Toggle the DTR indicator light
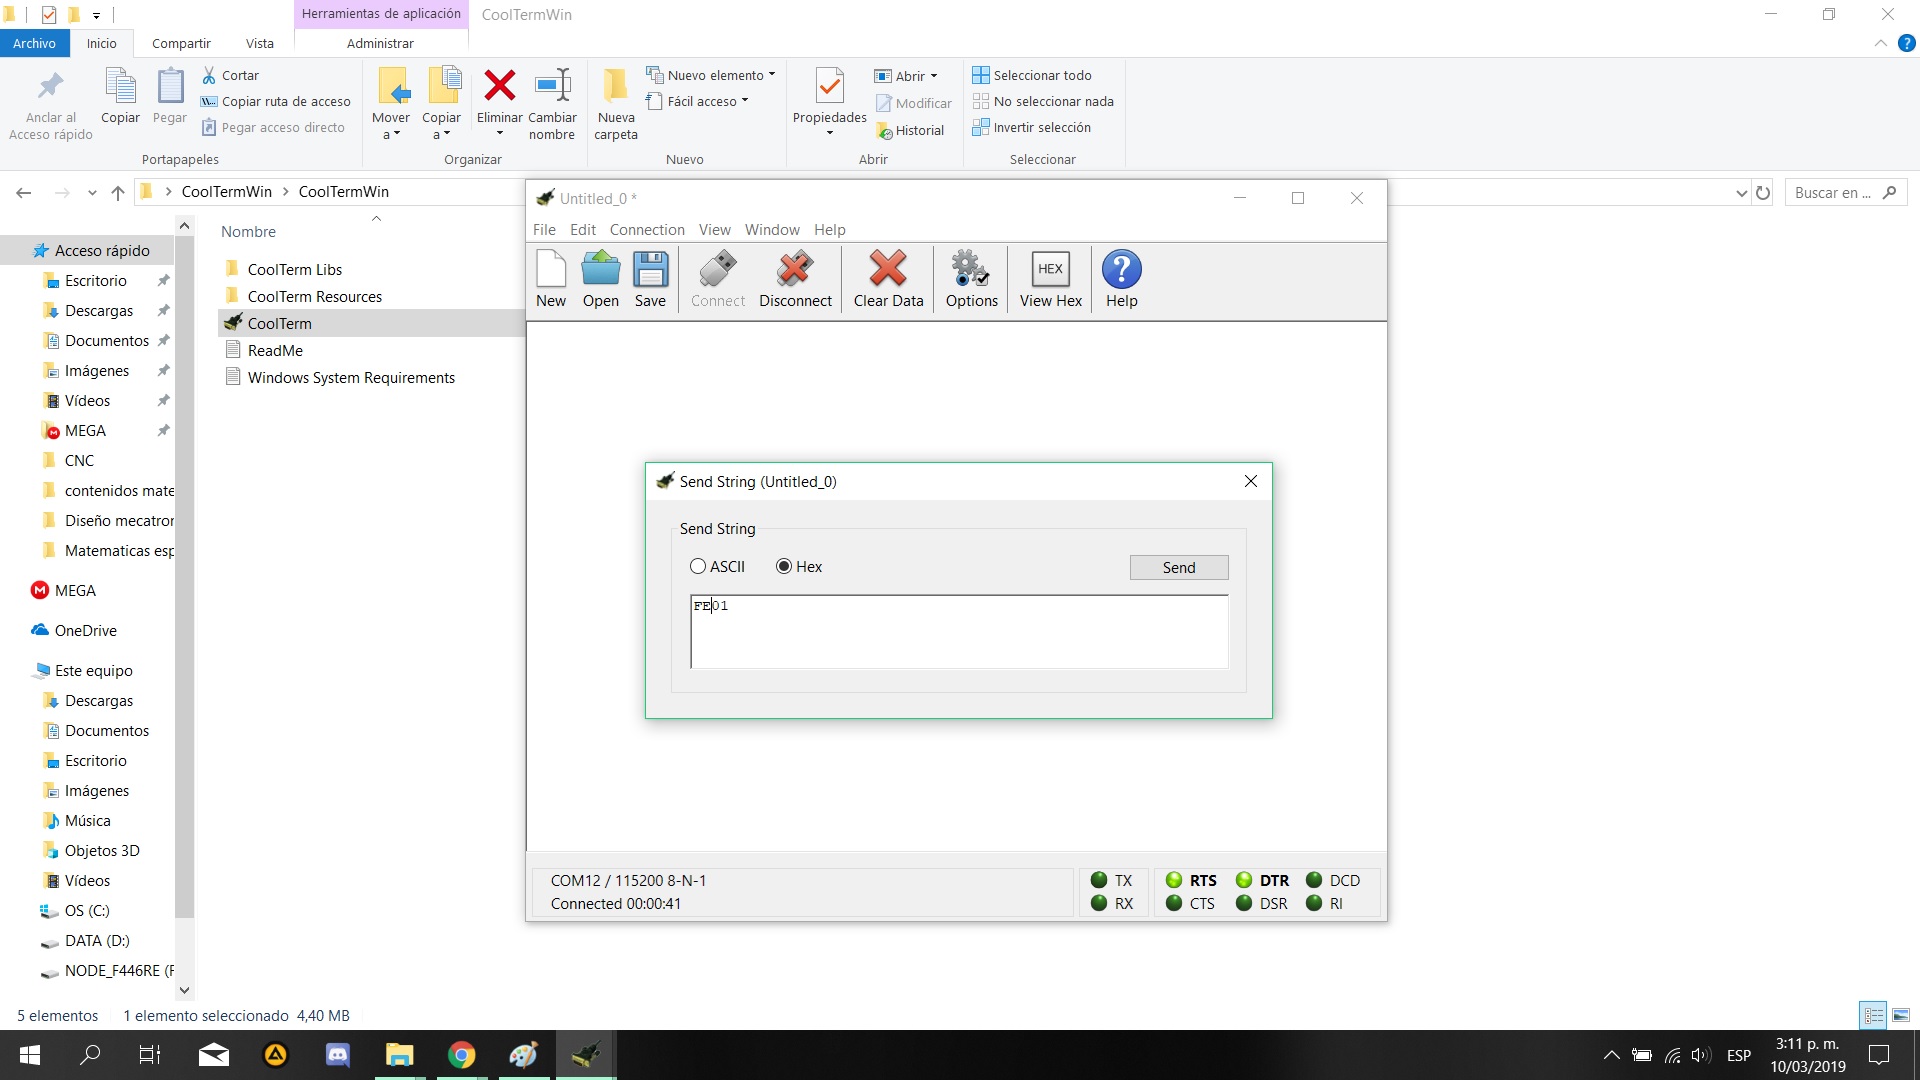This screenshot has width=1920, height=1080. tap(1244, 880)
